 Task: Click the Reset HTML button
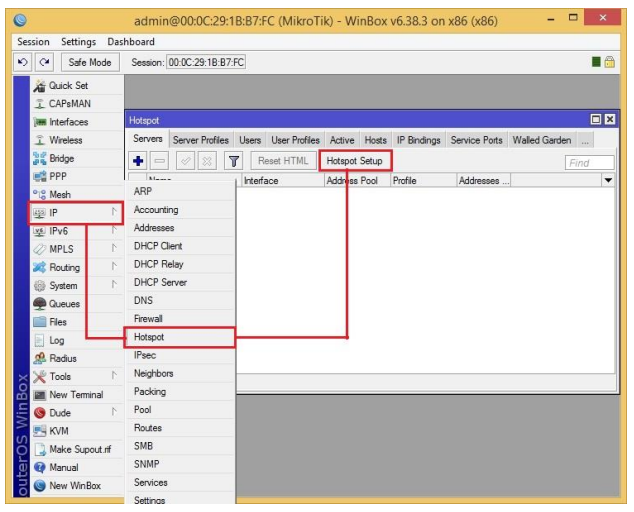[x=283, y=161]
